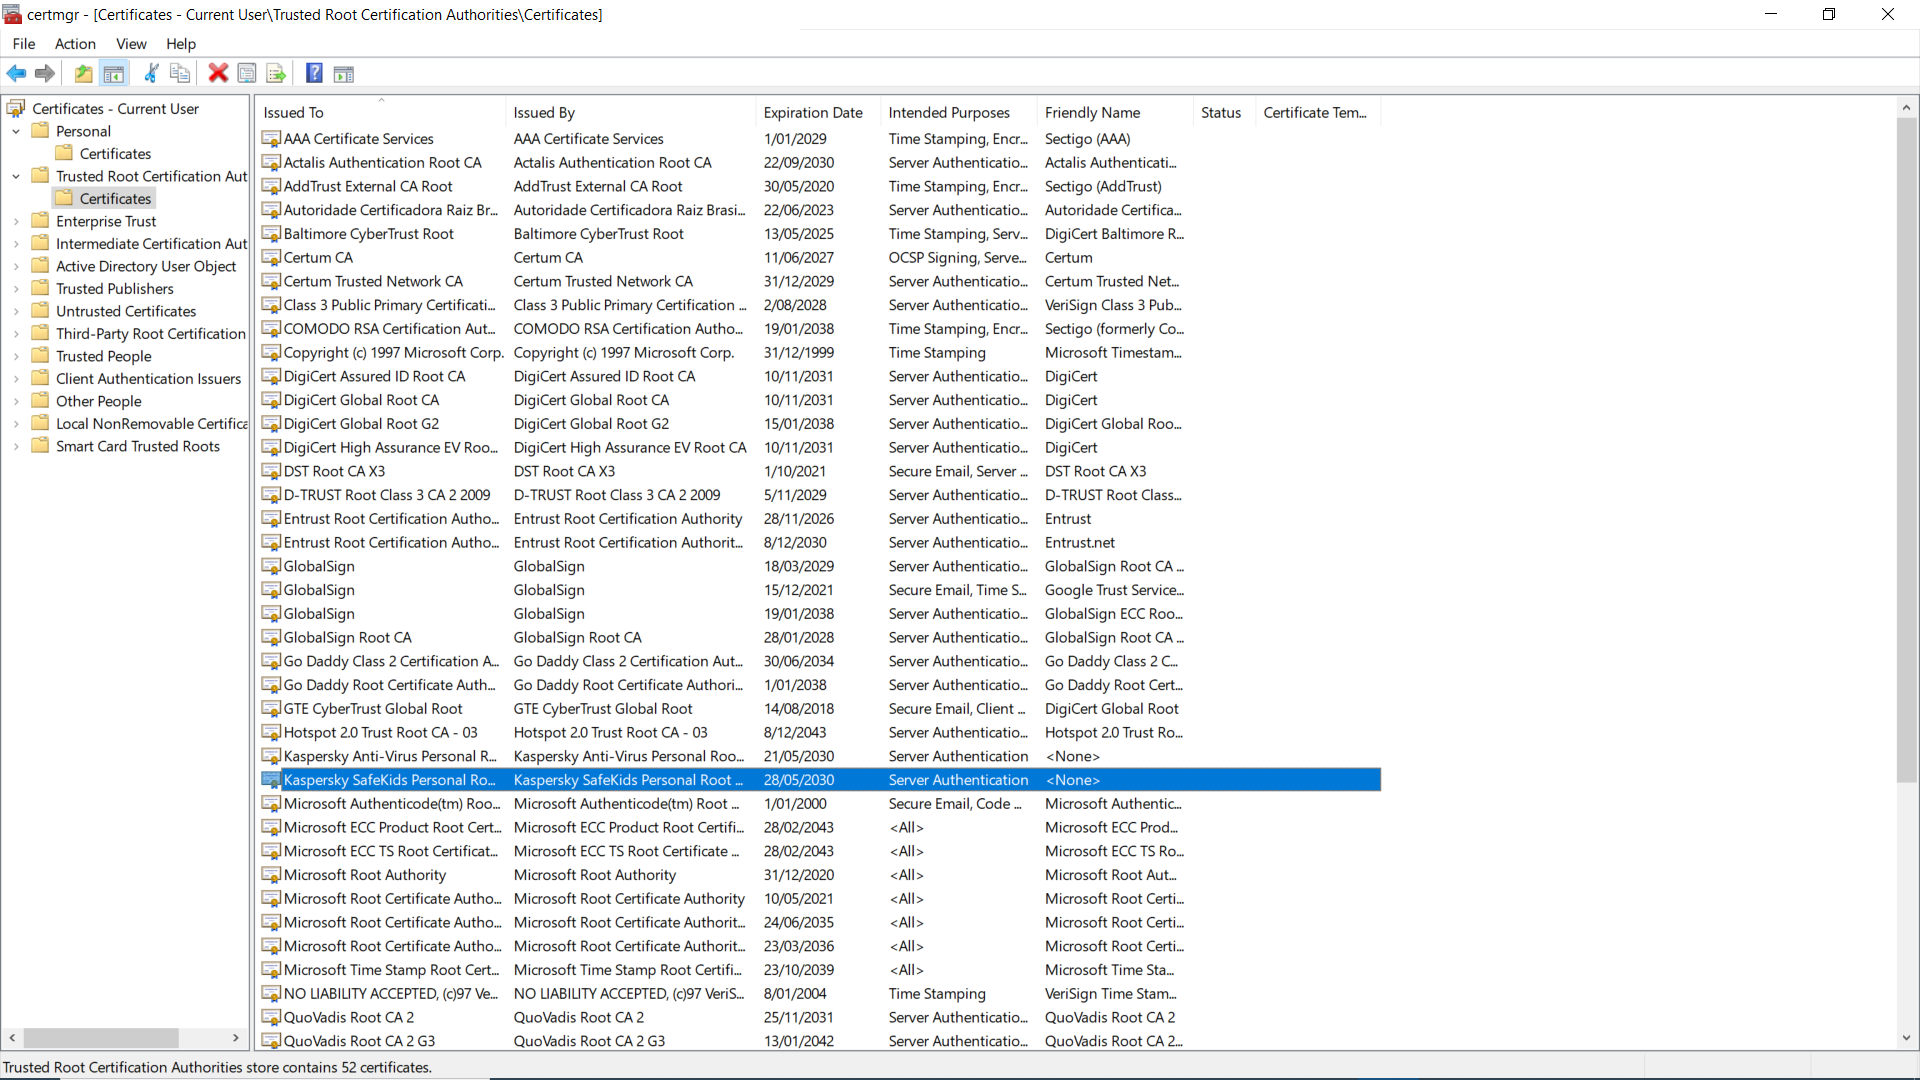Click the Export List toolbar icon
This screenshot has width=1920, height=1080.
pyautogui.click(x=276, y=73)
